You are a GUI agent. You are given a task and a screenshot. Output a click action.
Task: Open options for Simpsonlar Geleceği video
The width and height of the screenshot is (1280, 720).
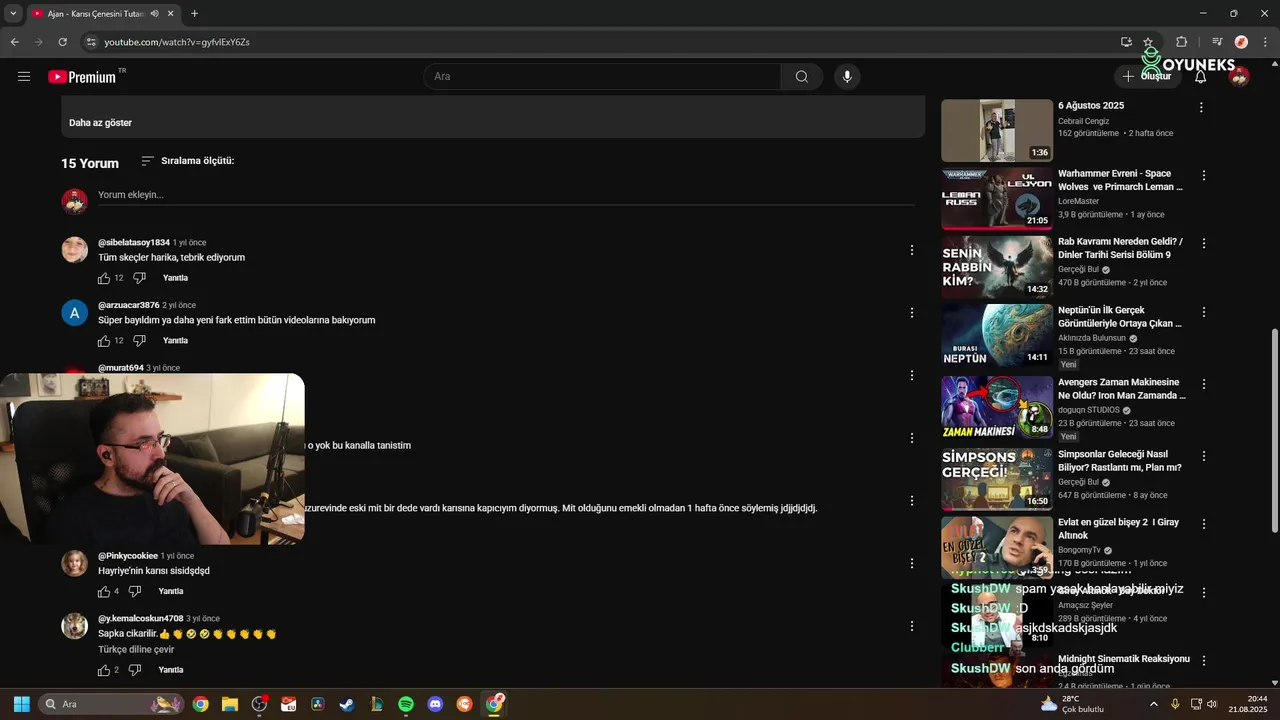click(x=1203, y=456)
